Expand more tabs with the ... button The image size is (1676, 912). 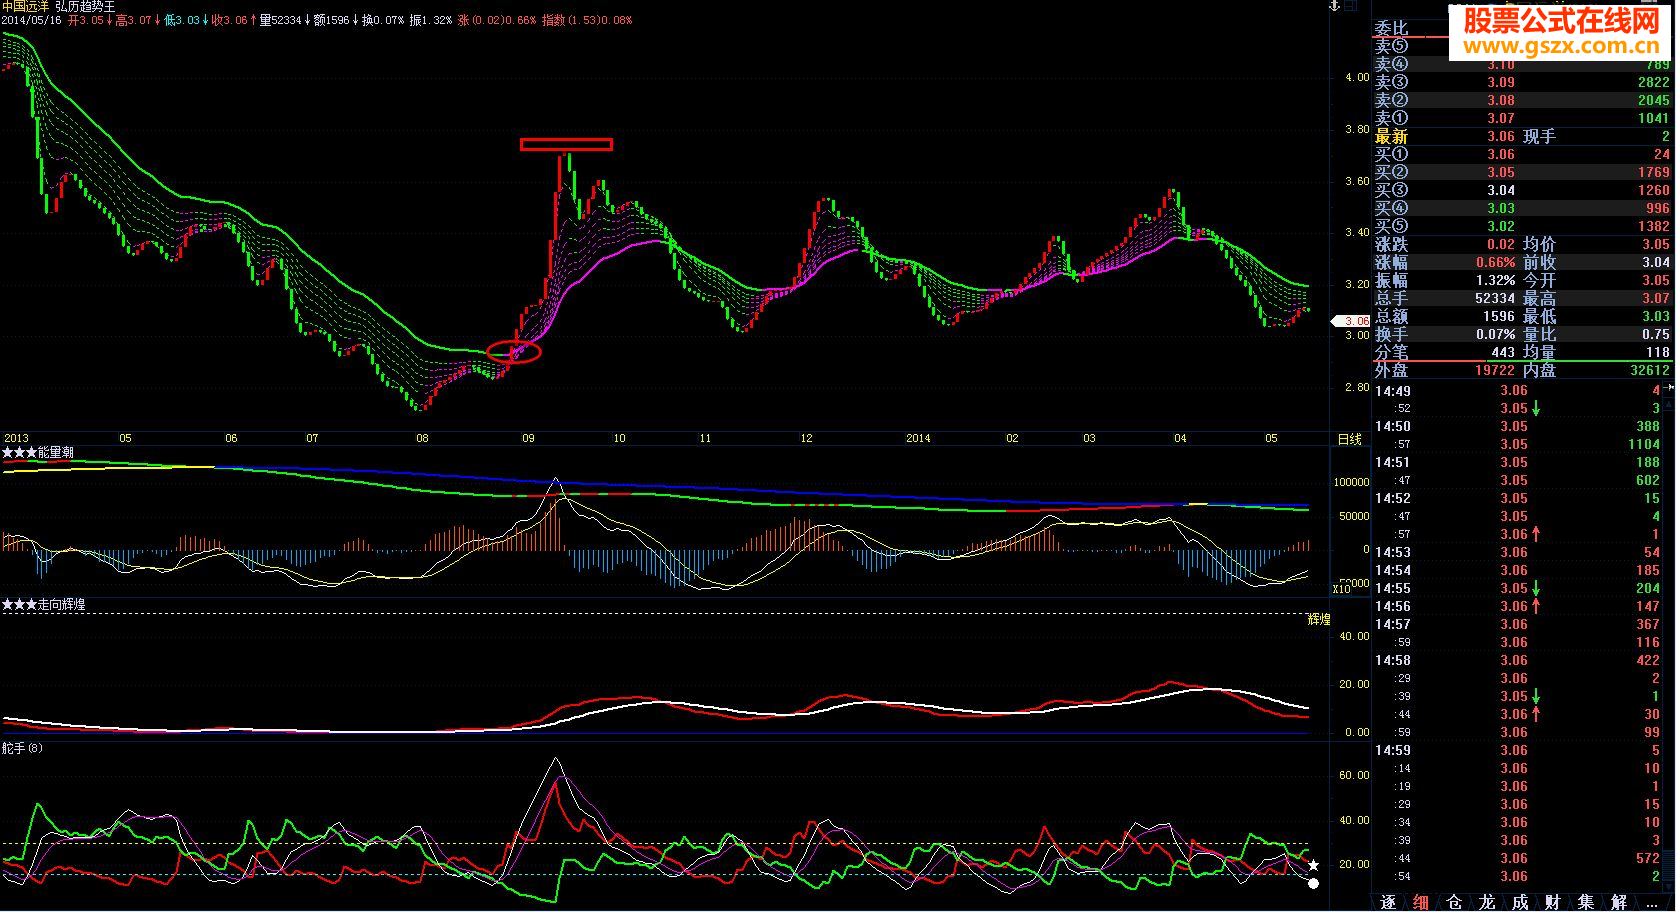1652,902
